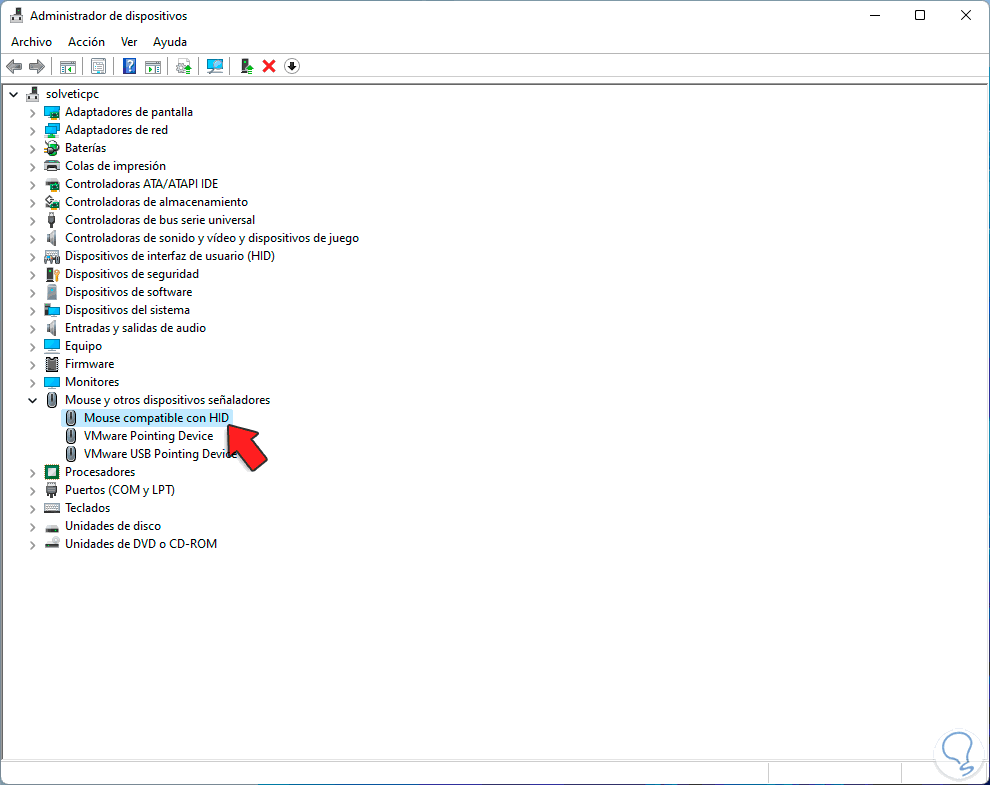The height and width of the screenshot is (785, 990).
Task: Select the Unidades de disco label
Action: click(112, 526)
